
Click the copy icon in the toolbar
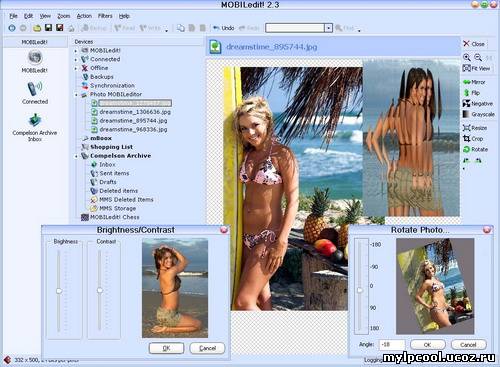[x=181, y=28]
